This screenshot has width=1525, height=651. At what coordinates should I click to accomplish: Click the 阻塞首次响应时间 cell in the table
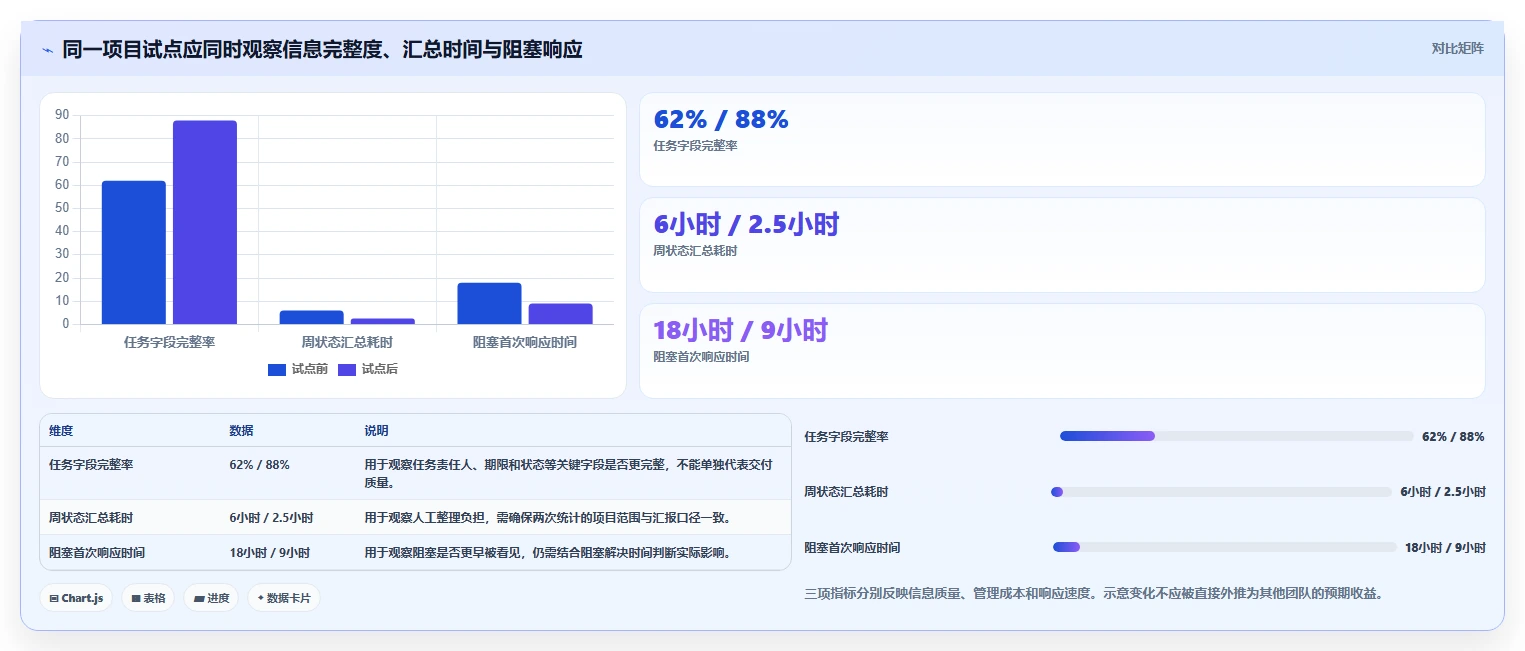coord(97,553)
